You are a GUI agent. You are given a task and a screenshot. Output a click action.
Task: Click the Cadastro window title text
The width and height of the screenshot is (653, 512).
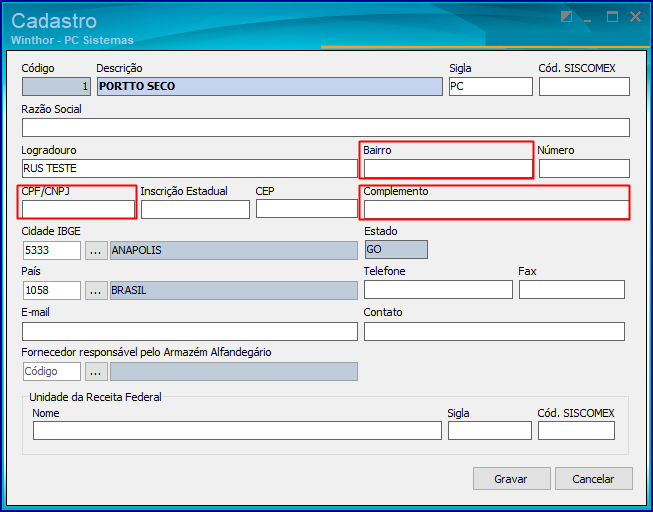coord(54,21)
